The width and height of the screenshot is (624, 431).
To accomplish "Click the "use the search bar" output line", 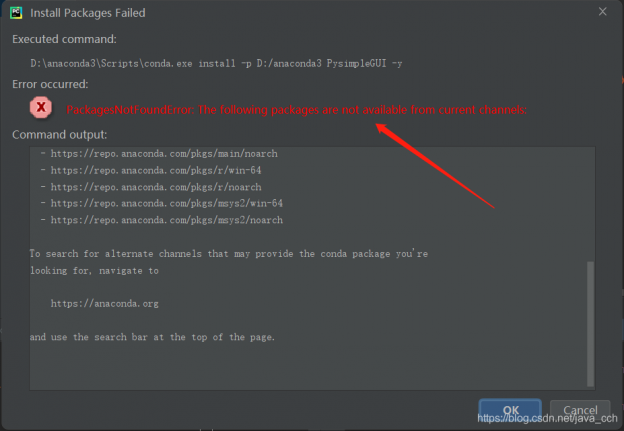I will click(x=152, y=337).
